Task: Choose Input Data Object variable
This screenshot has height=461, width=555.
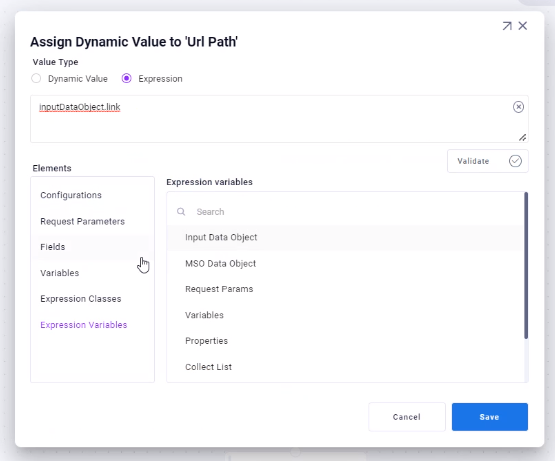Action: [x=345, y=238]
